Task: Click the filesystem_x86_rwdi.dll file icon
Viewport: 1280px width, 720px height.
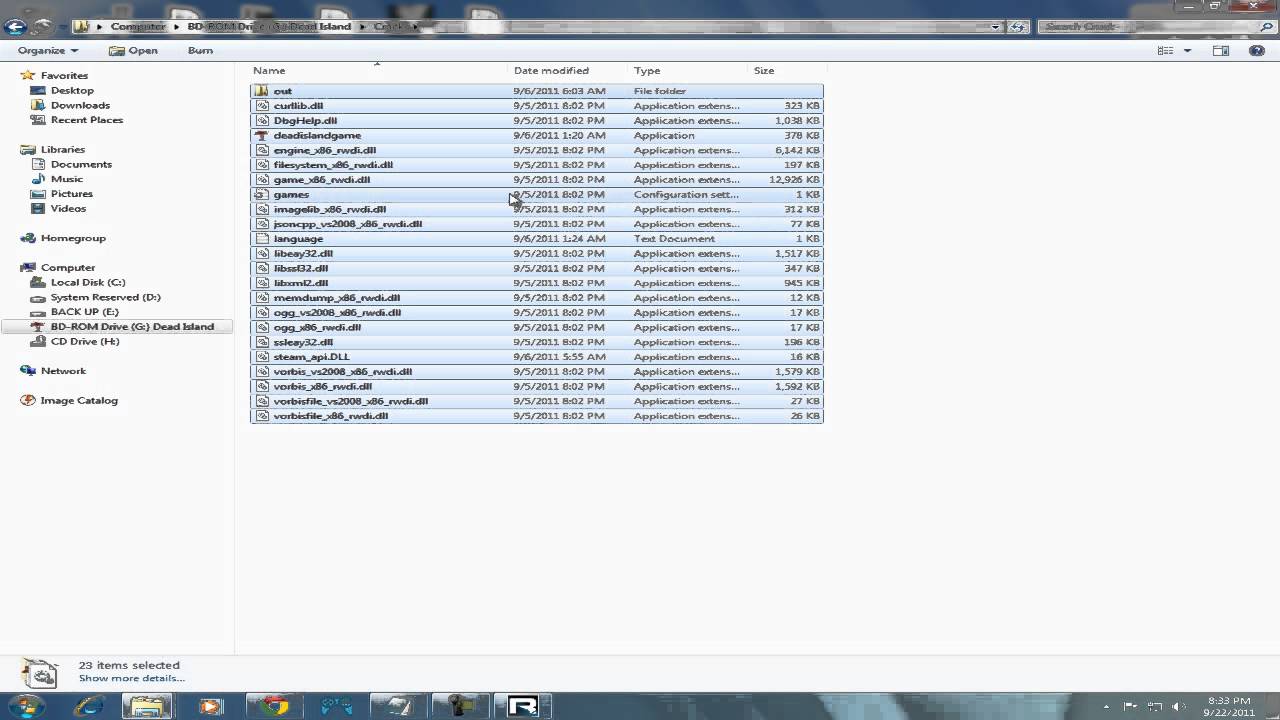Action: coord(262,165)
